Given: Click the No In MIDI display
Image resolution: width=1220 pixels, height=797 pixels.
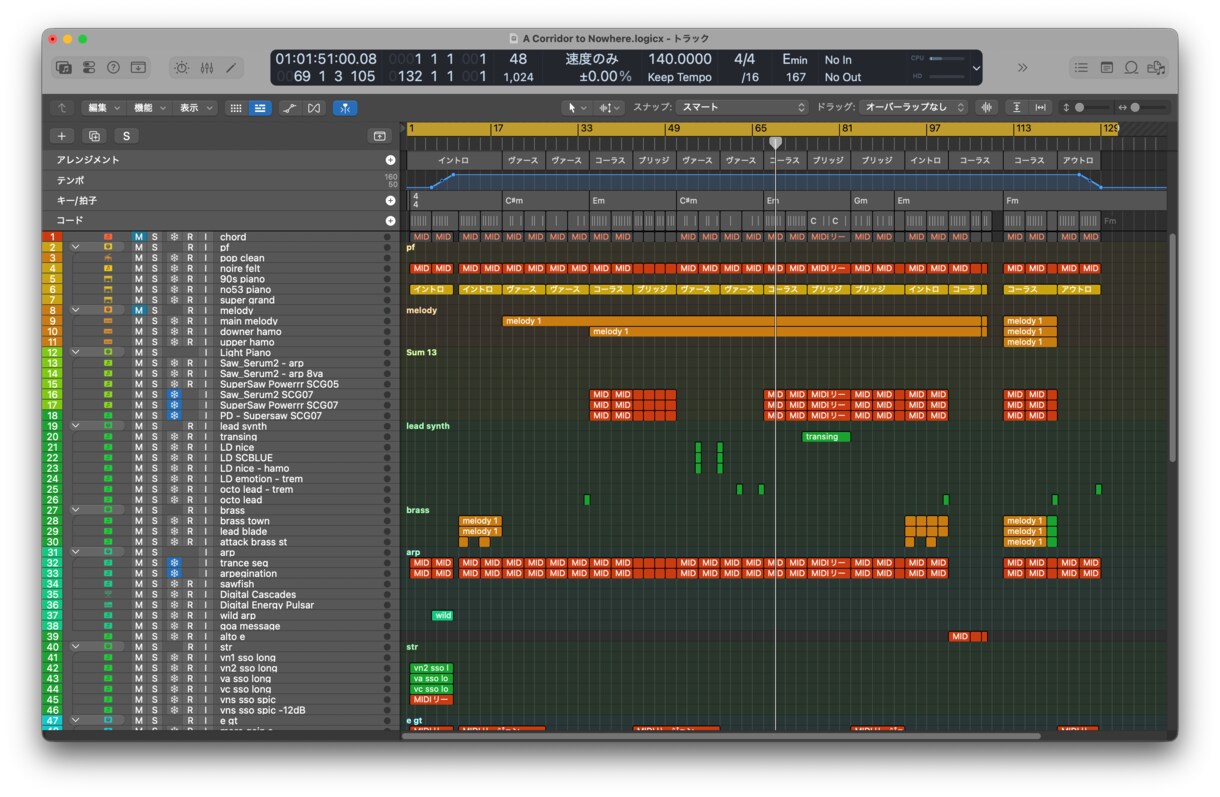Looking at the screenshot, I should 838,60.
